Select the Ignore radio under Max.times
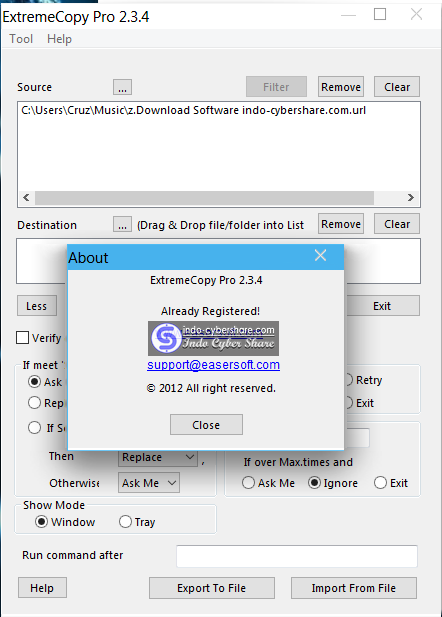The height and width of the screenshot is (617, 442). pos(314,482)
